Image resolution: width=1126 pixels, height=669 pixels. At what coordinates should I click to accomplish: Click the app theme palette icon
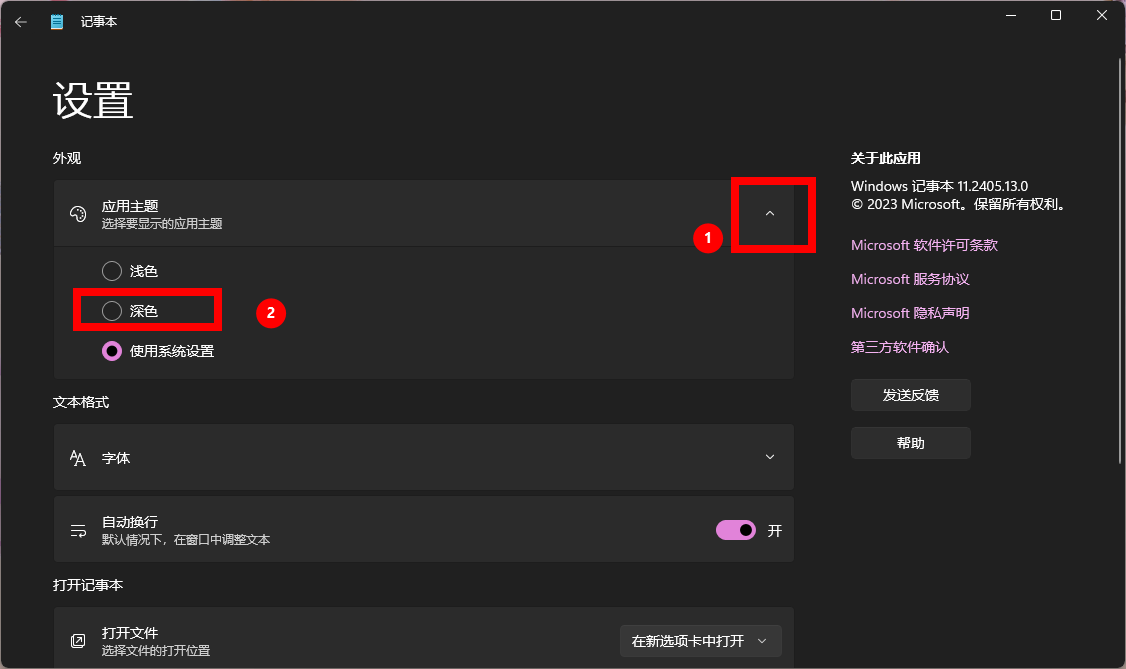[78, 214]
